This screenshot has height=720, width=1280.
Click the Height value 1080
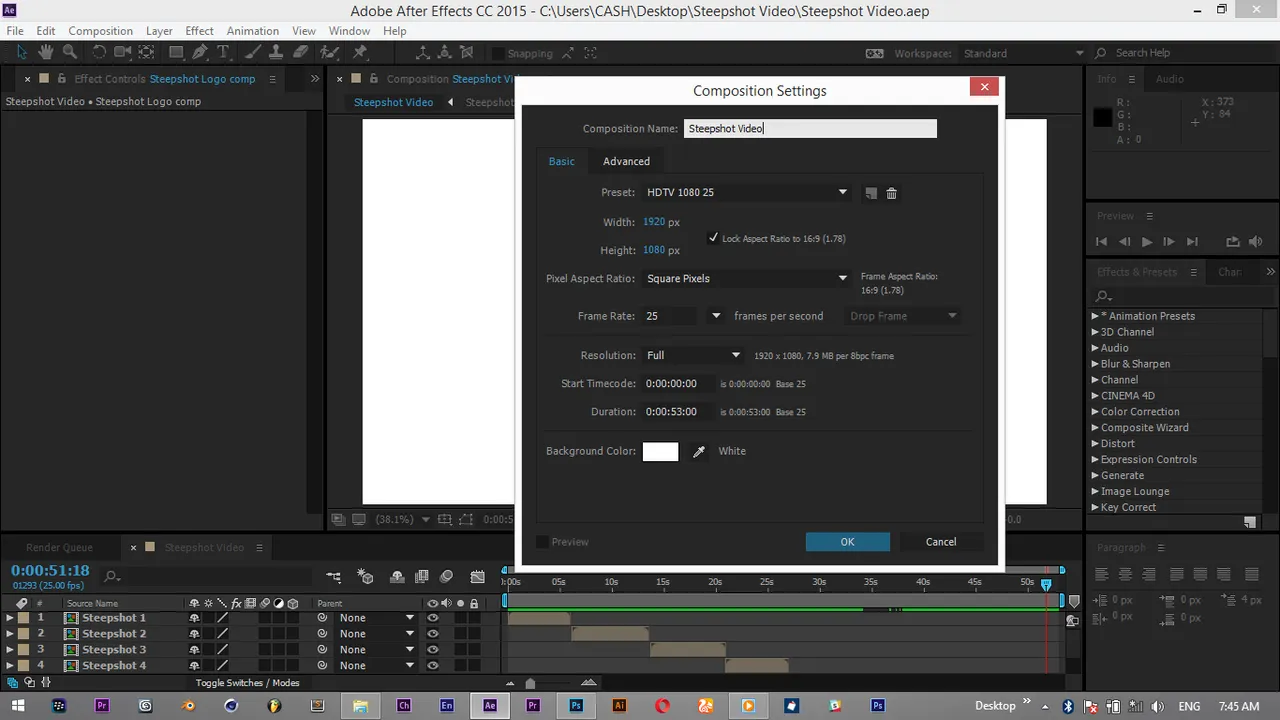(654, 250)
